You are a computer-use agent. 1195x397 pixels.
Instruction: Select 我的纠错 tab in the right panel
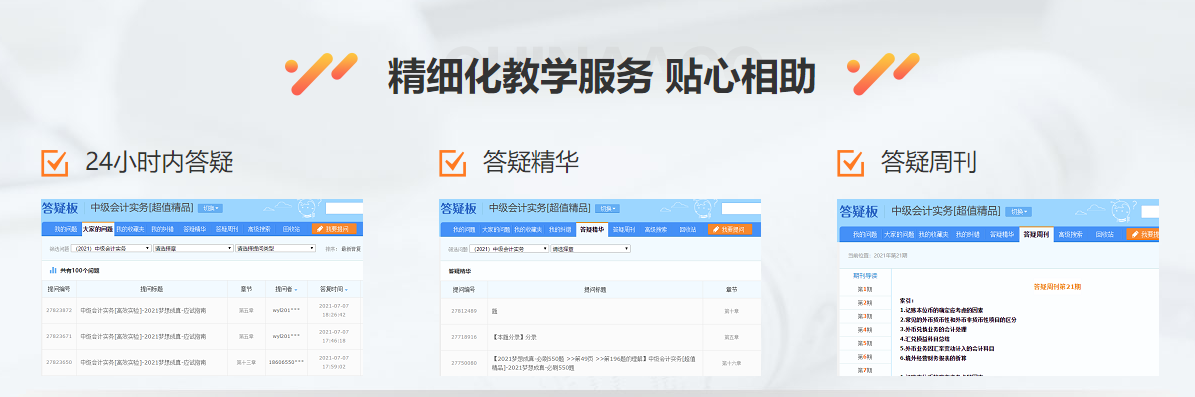click(968, 234)
